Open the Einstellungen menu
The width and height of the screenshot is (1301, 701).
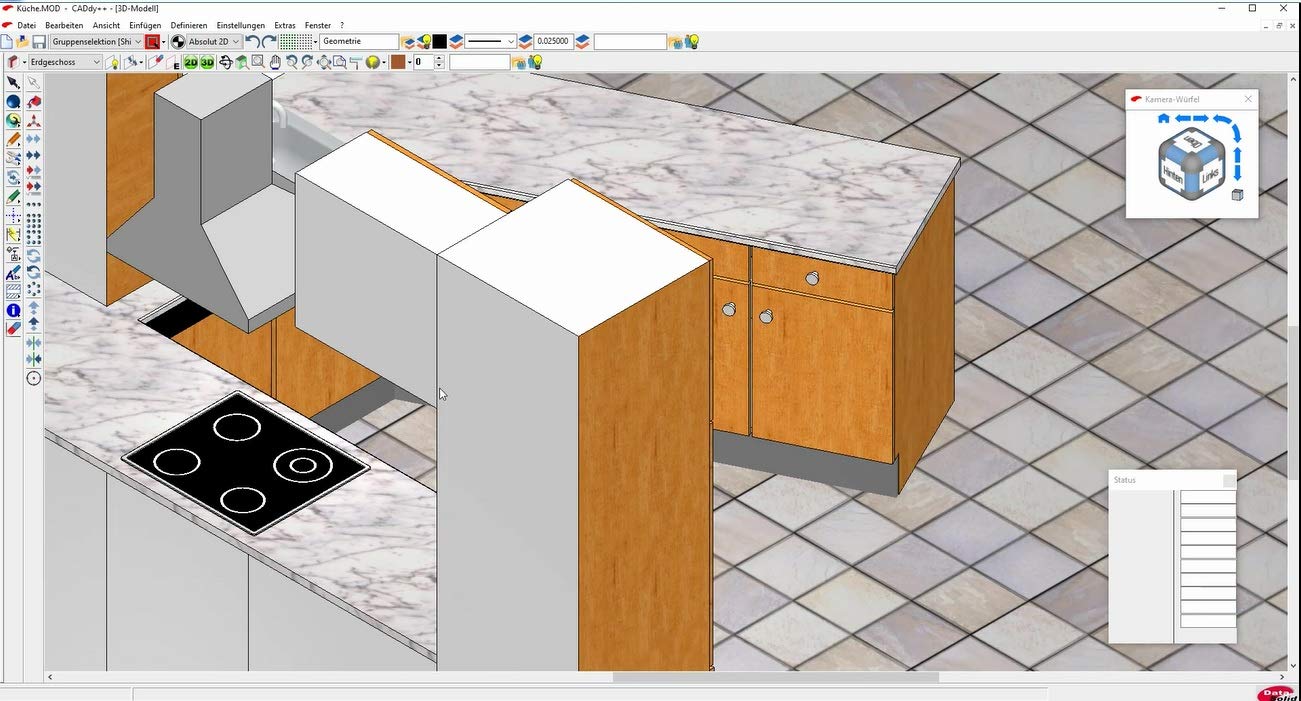tap(241, 25)
